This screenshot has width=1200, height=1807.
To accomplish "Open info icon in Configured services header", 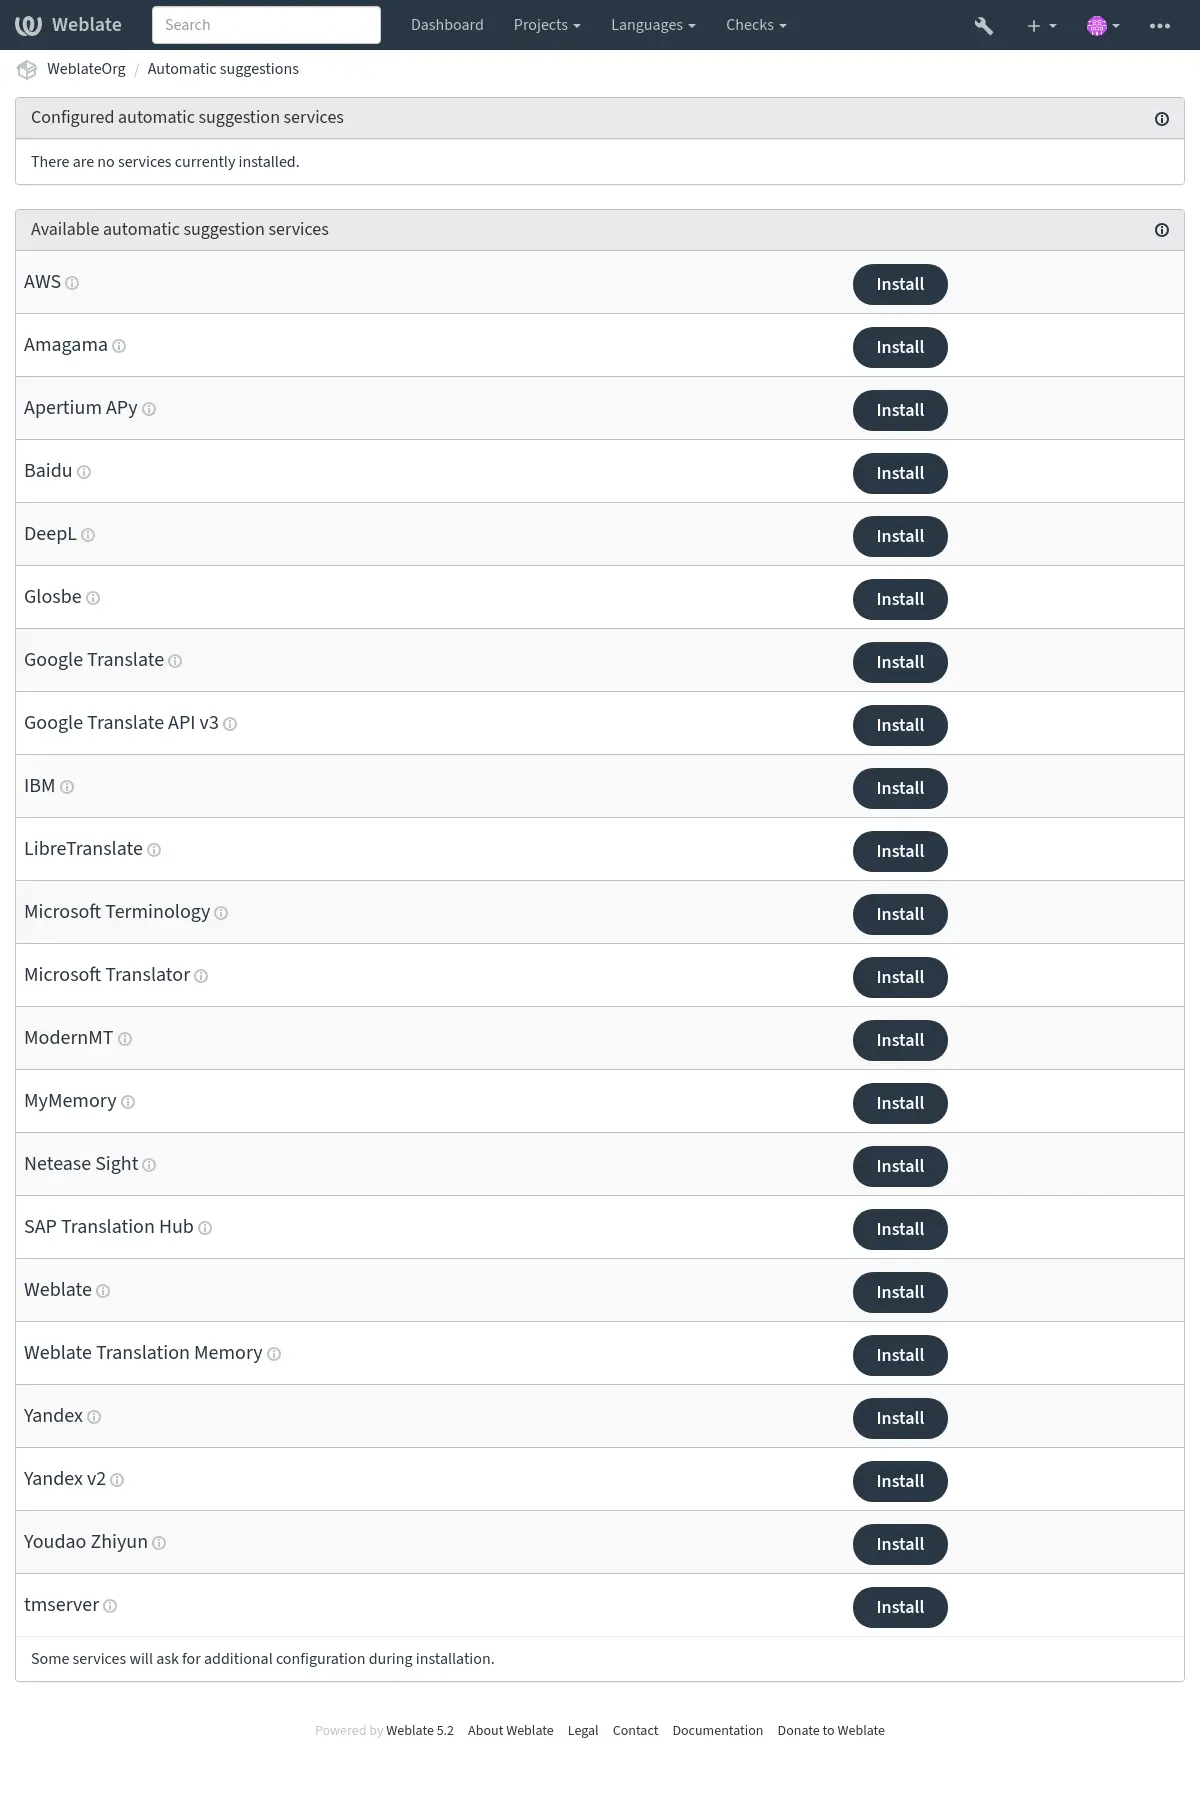I will tap(1162, 119).
